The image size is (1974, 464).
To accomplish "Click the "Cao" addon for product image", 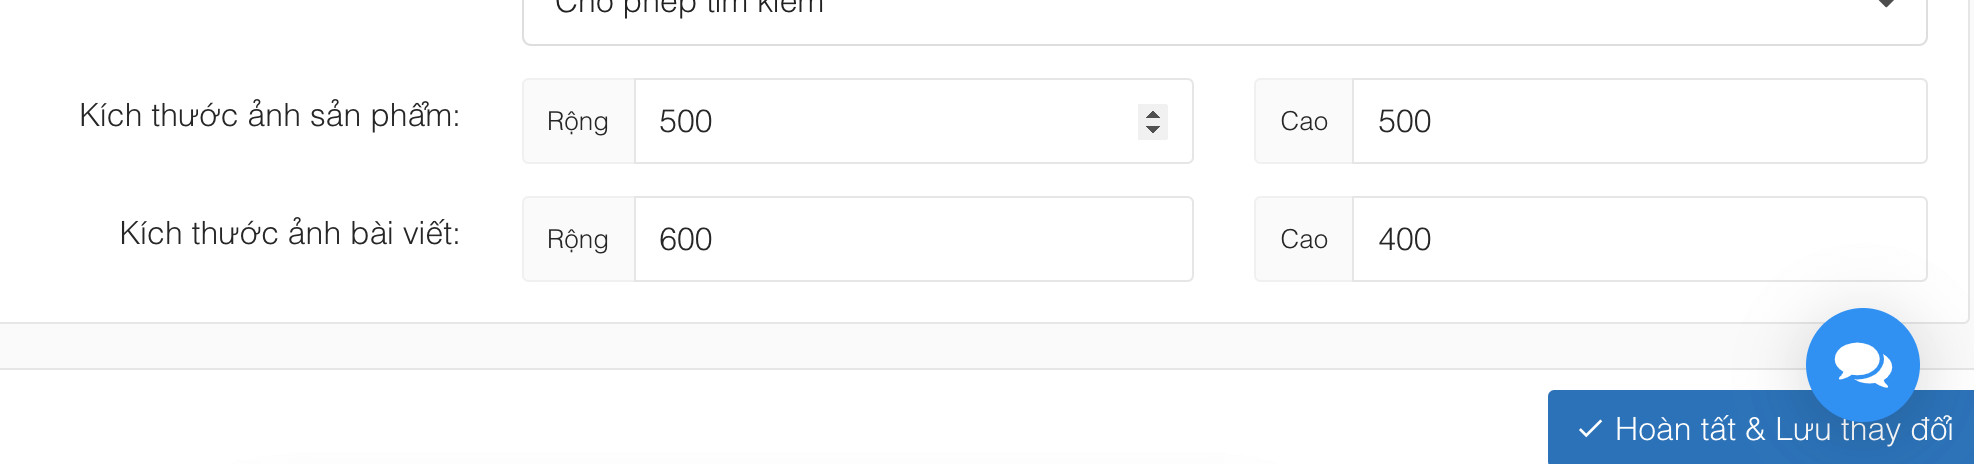I will click(1304, 121).
